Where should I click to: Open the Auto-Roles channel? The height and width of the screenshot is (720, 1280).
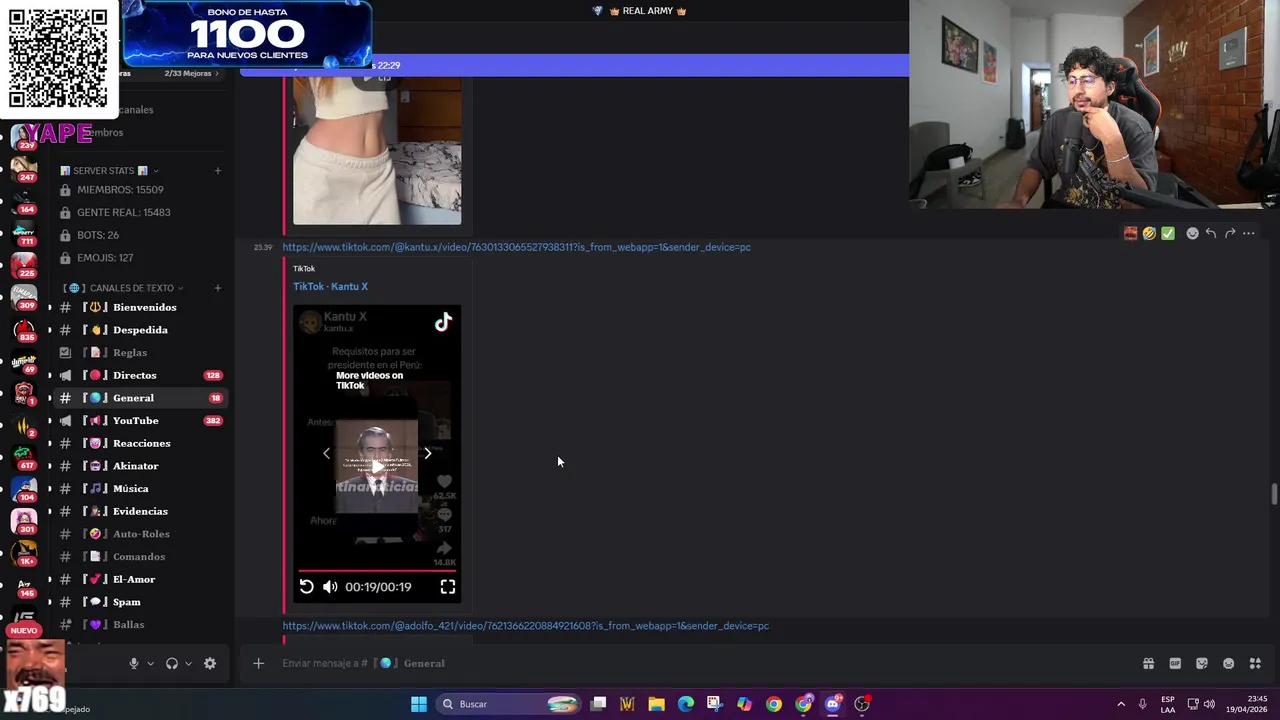click(138, 534)
